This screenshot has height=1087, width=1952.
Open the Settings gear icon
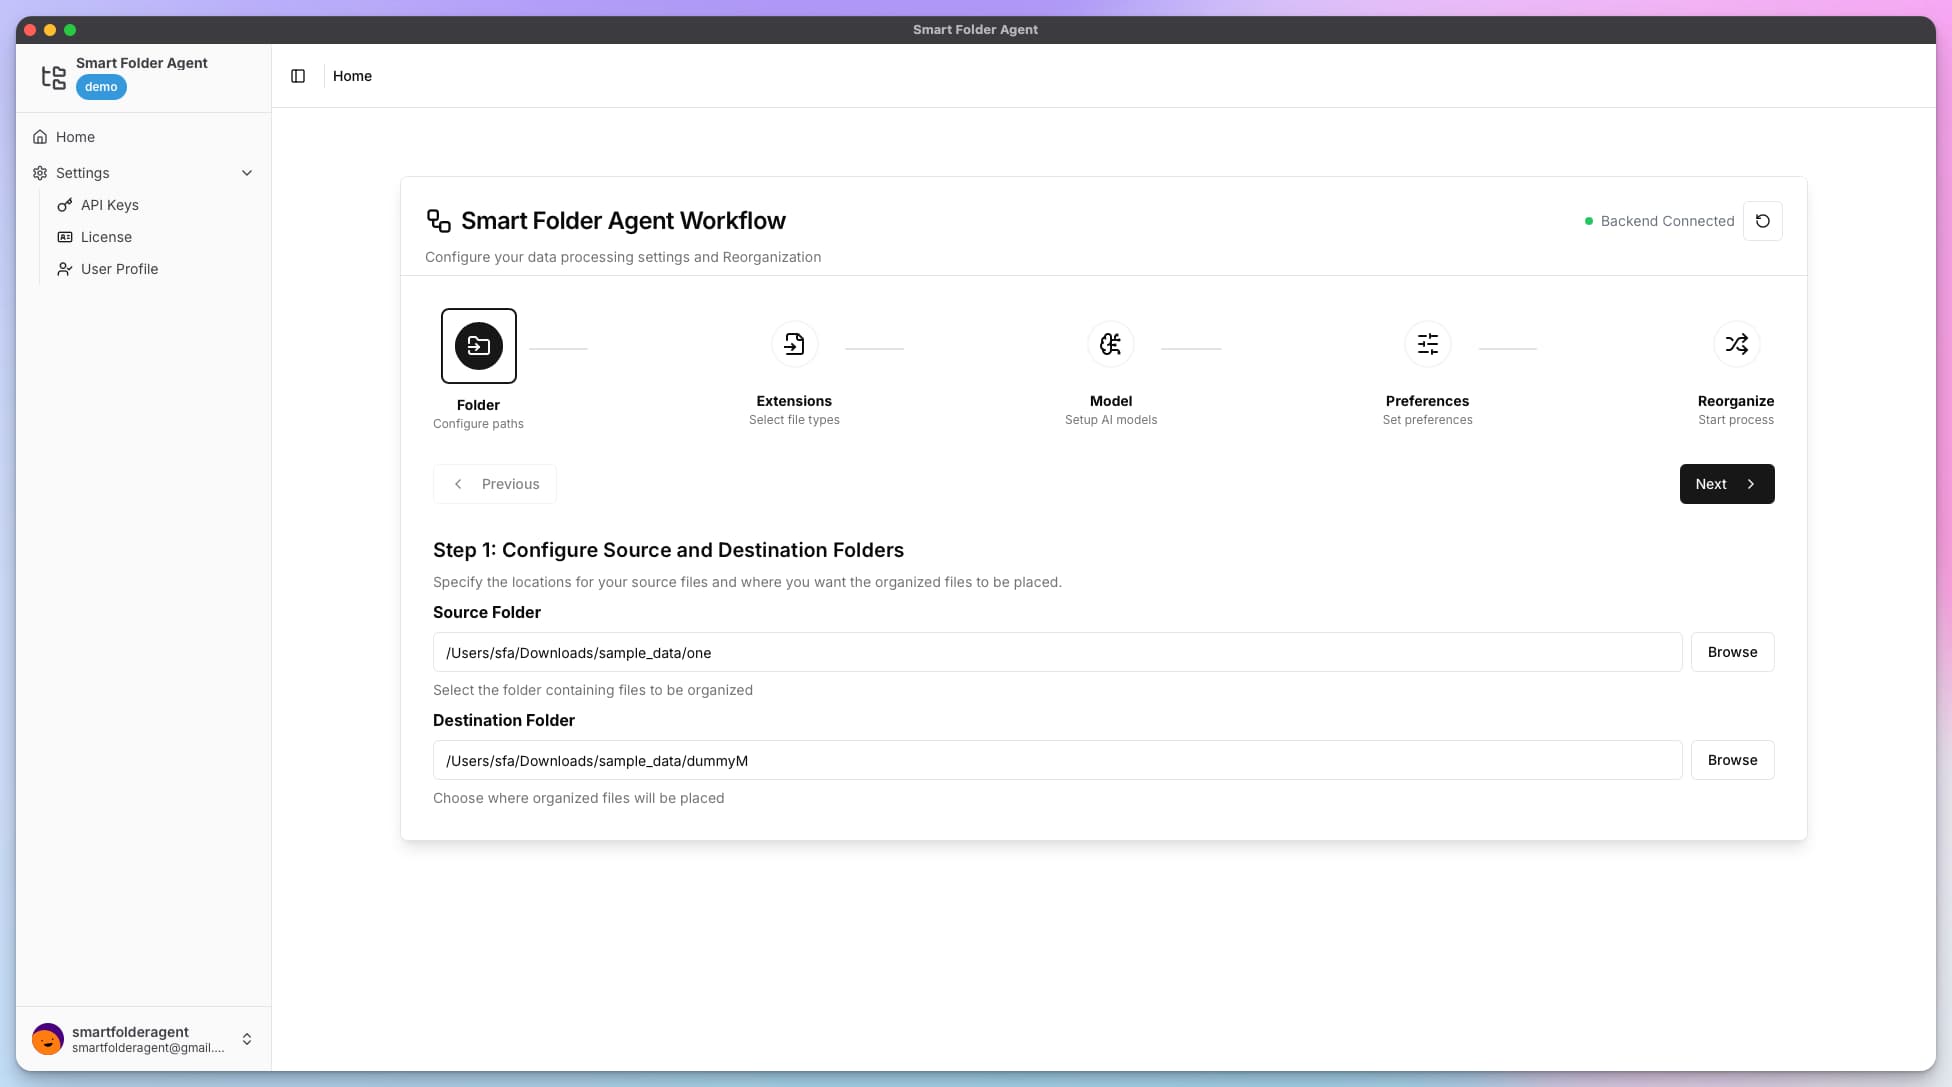click(39, 173)
